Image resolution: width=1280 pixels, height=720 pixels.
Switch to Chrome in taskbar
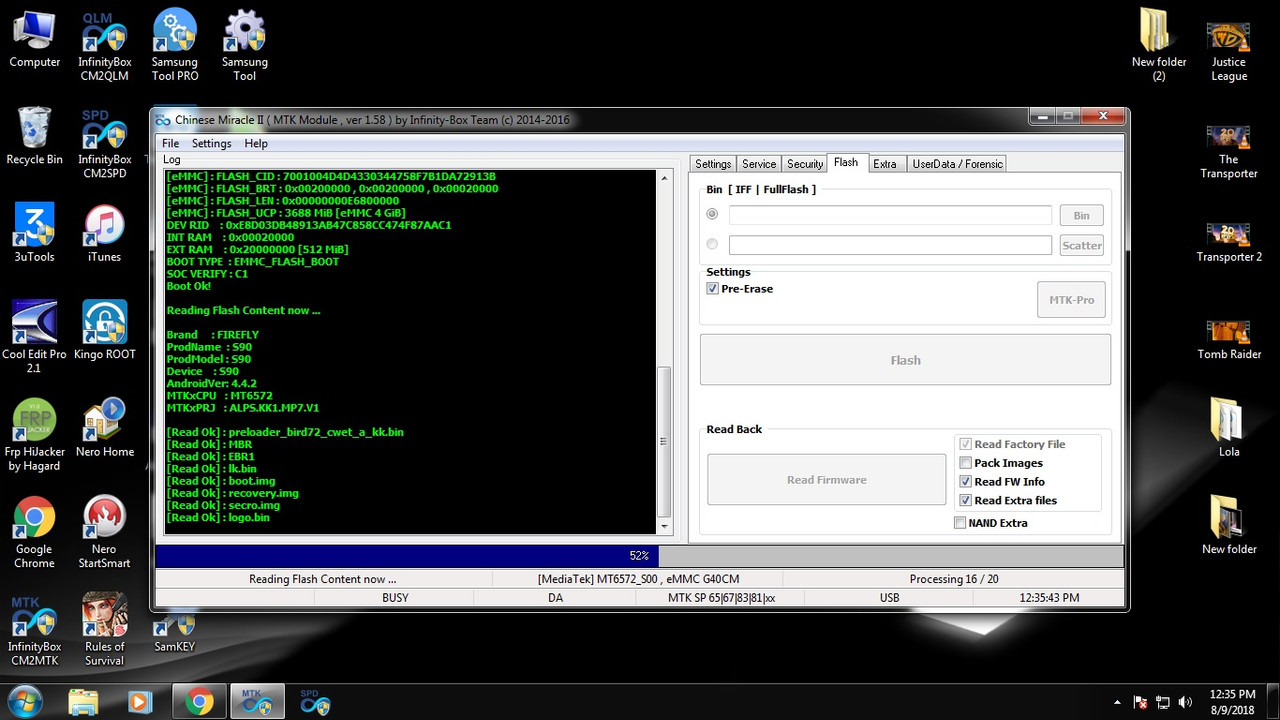click(x=199, y=702)
